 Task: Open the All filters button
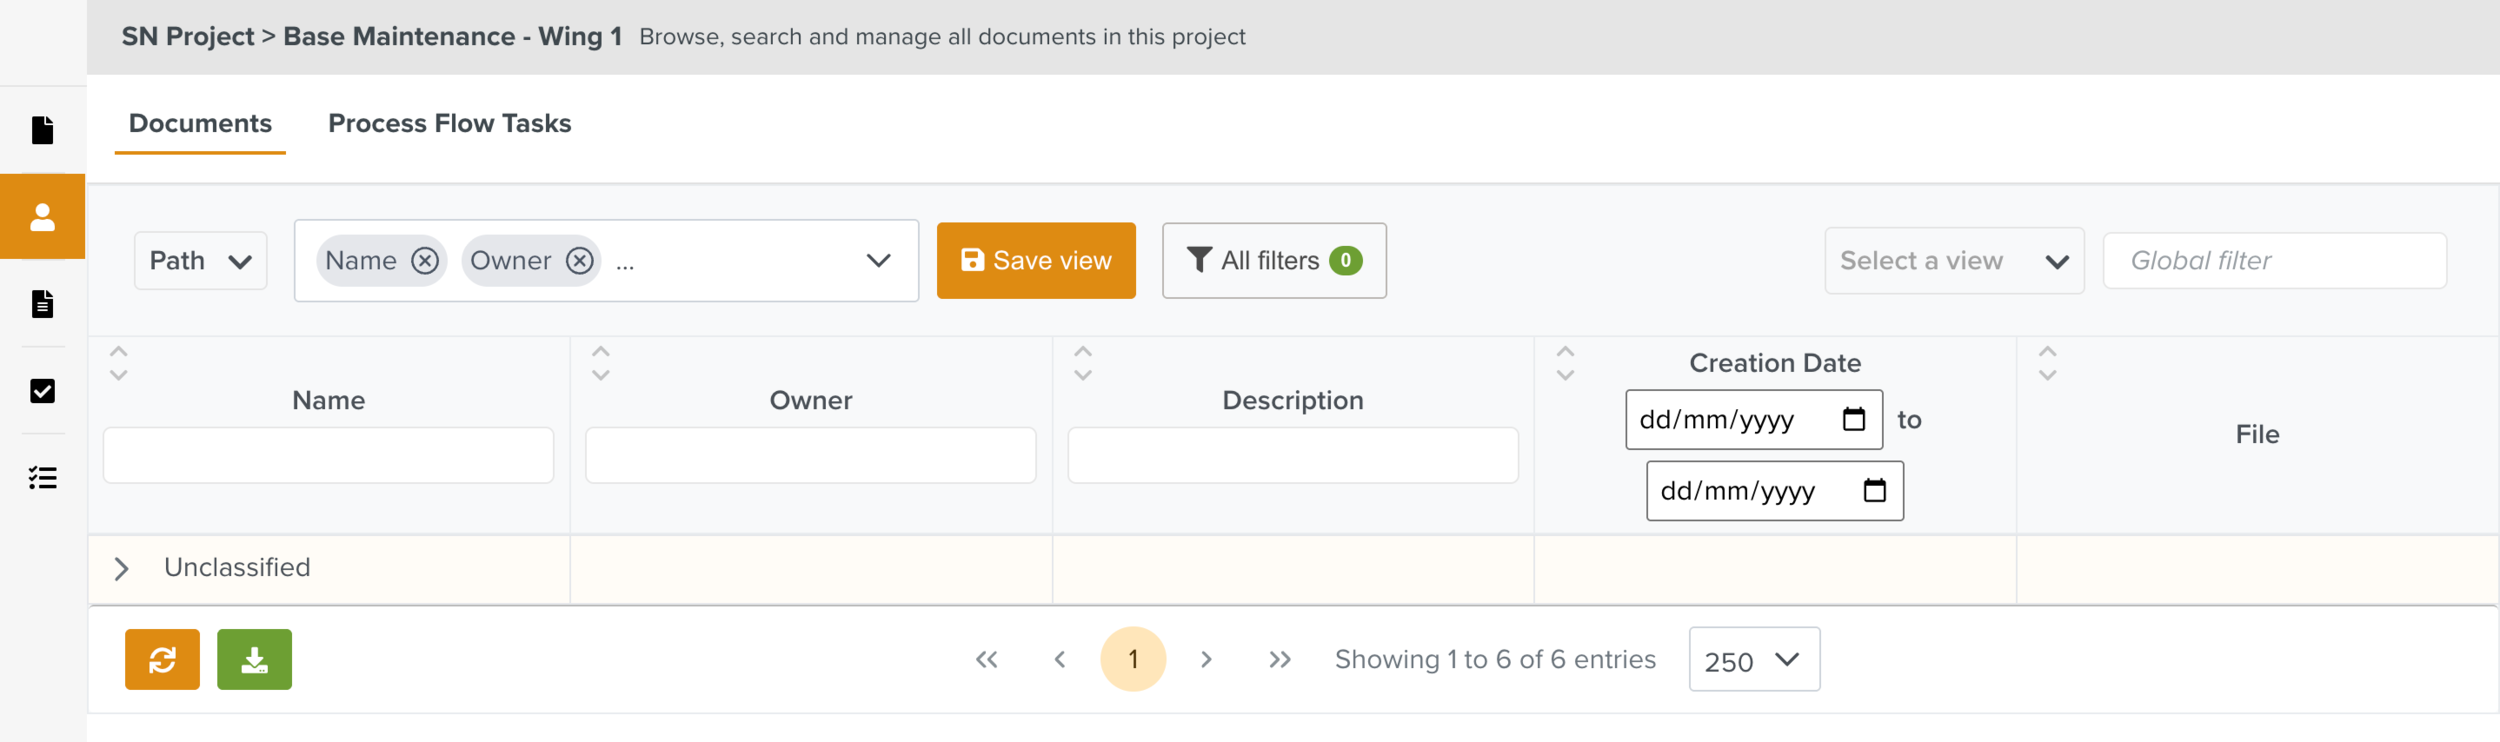coord(1274,261)
